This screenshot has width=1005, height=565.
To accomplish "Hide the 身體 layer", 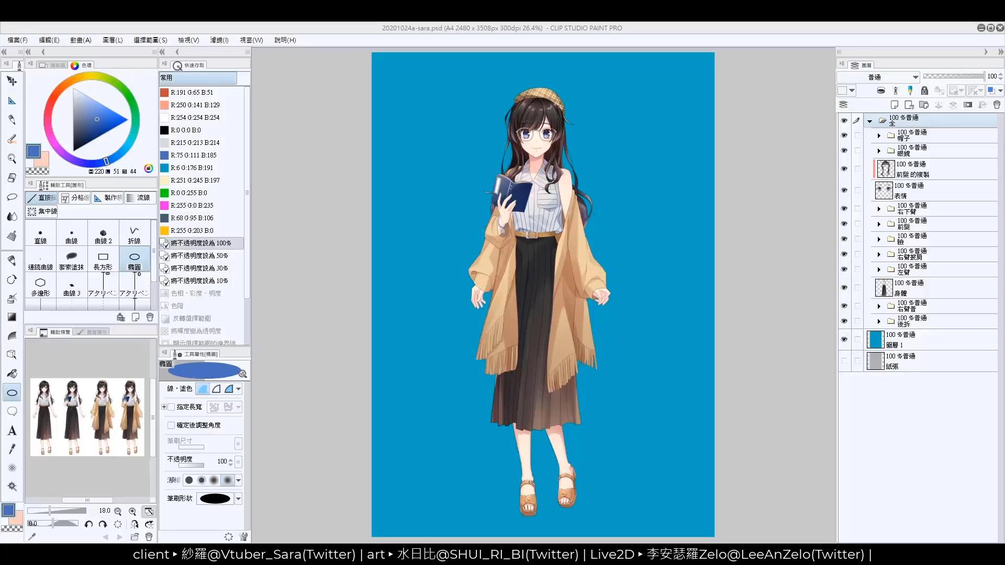I will 844,288.
